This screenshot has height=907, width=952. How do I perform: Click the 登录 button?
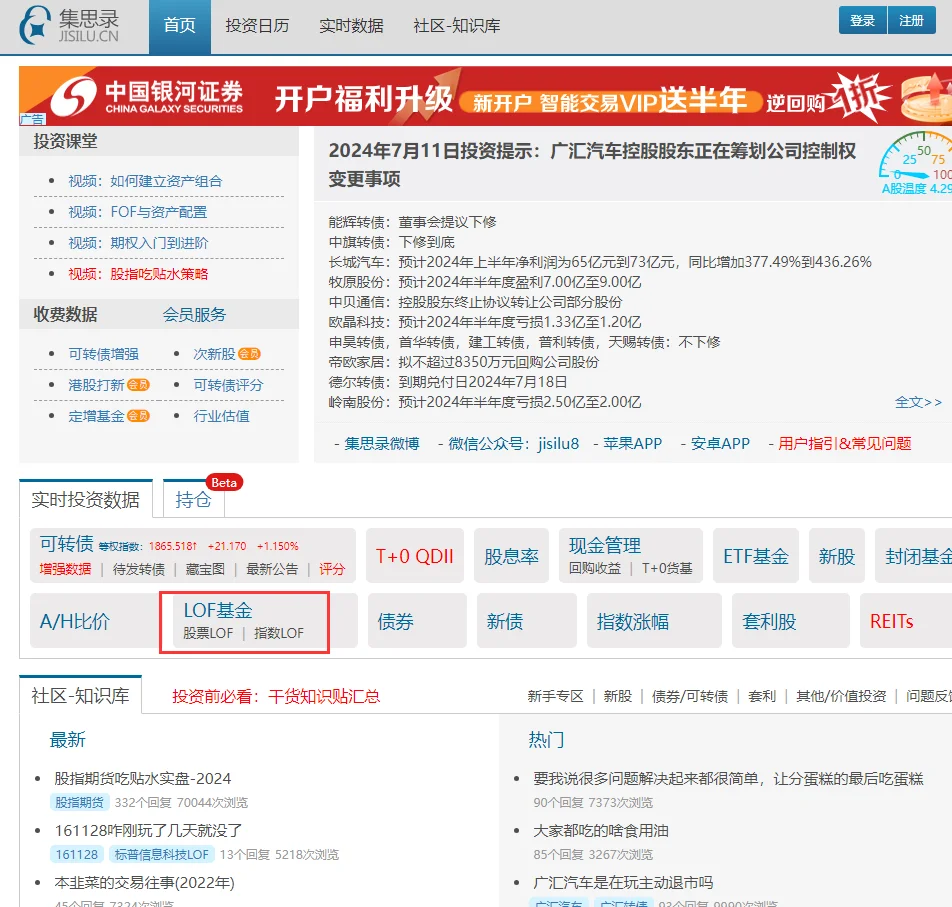point(861,20)
